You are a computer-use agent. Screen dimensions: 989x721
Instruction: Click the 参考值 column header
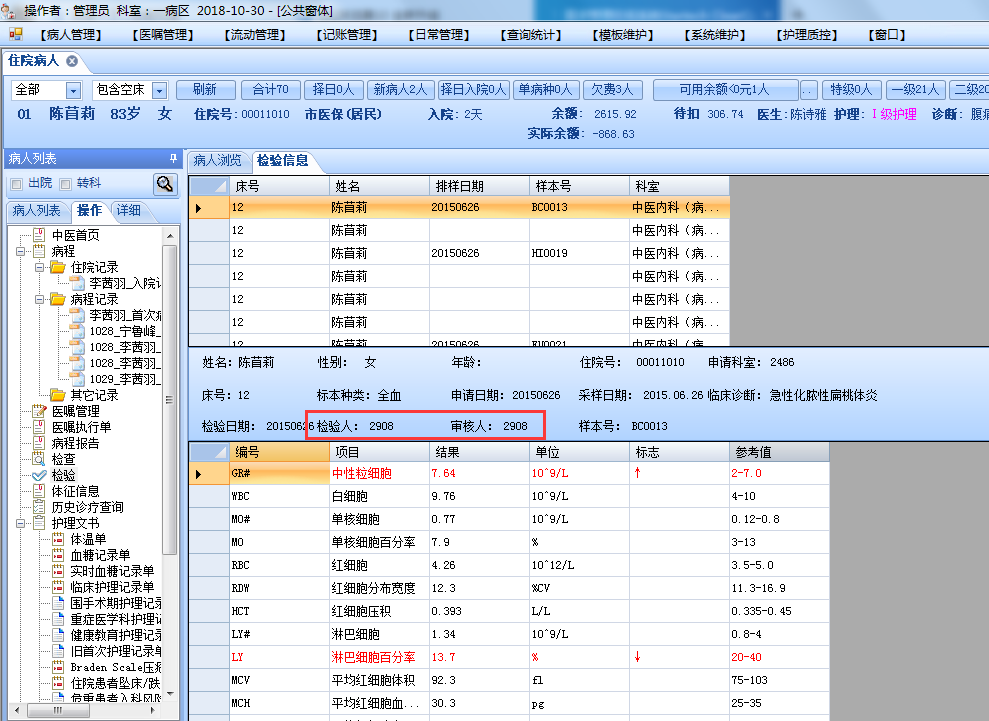click(779, 452)
